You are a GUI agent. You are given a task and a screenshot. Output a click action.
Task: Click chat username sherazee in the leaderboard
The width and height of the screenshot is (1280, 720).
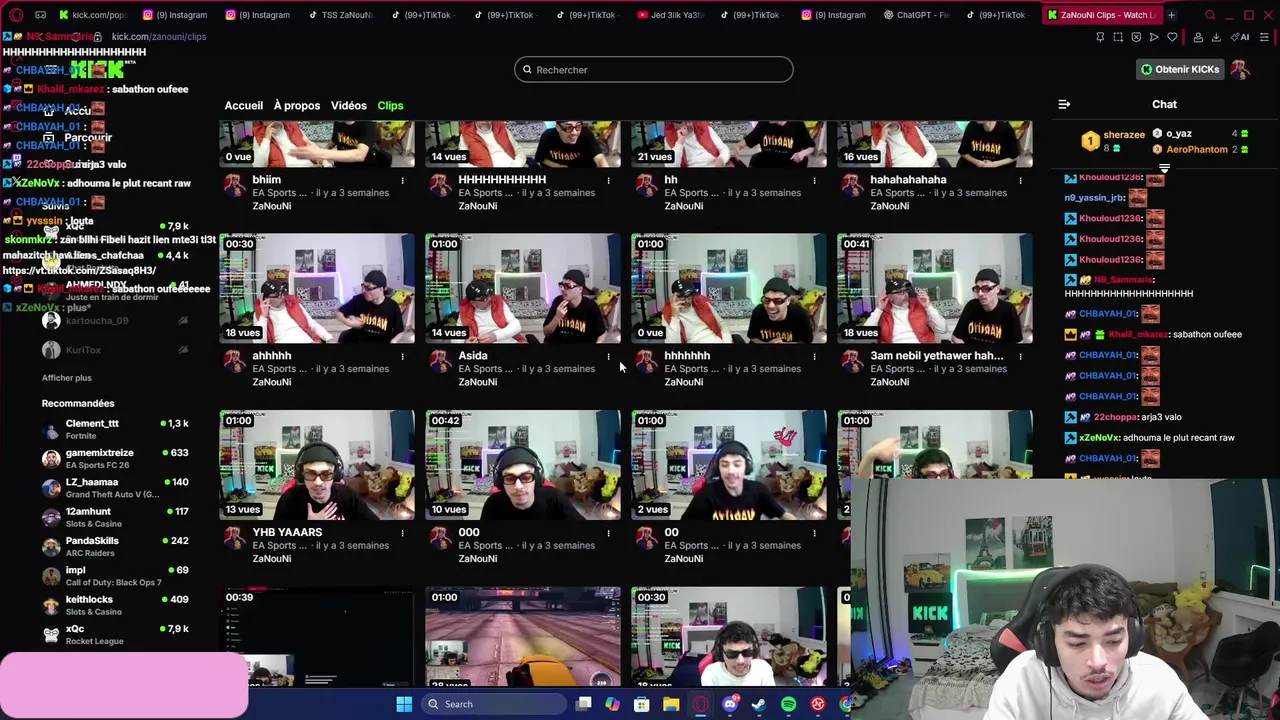click(1124, 134)
